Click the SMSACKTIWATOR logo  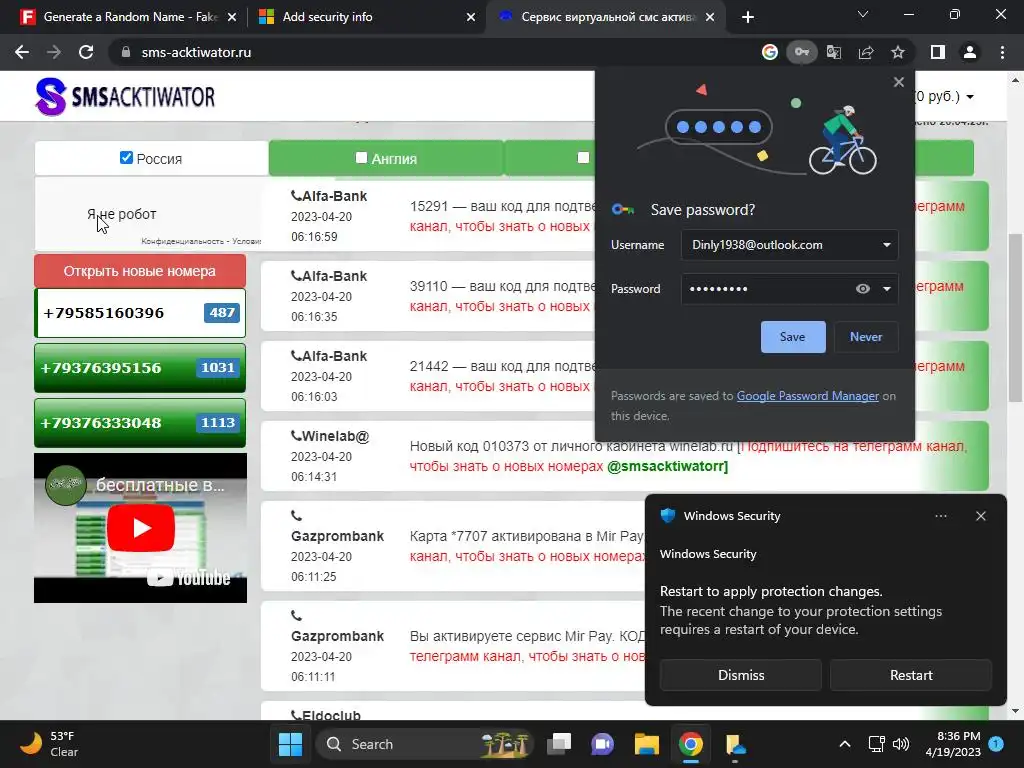pyautogui.click(x=125, y=97)
